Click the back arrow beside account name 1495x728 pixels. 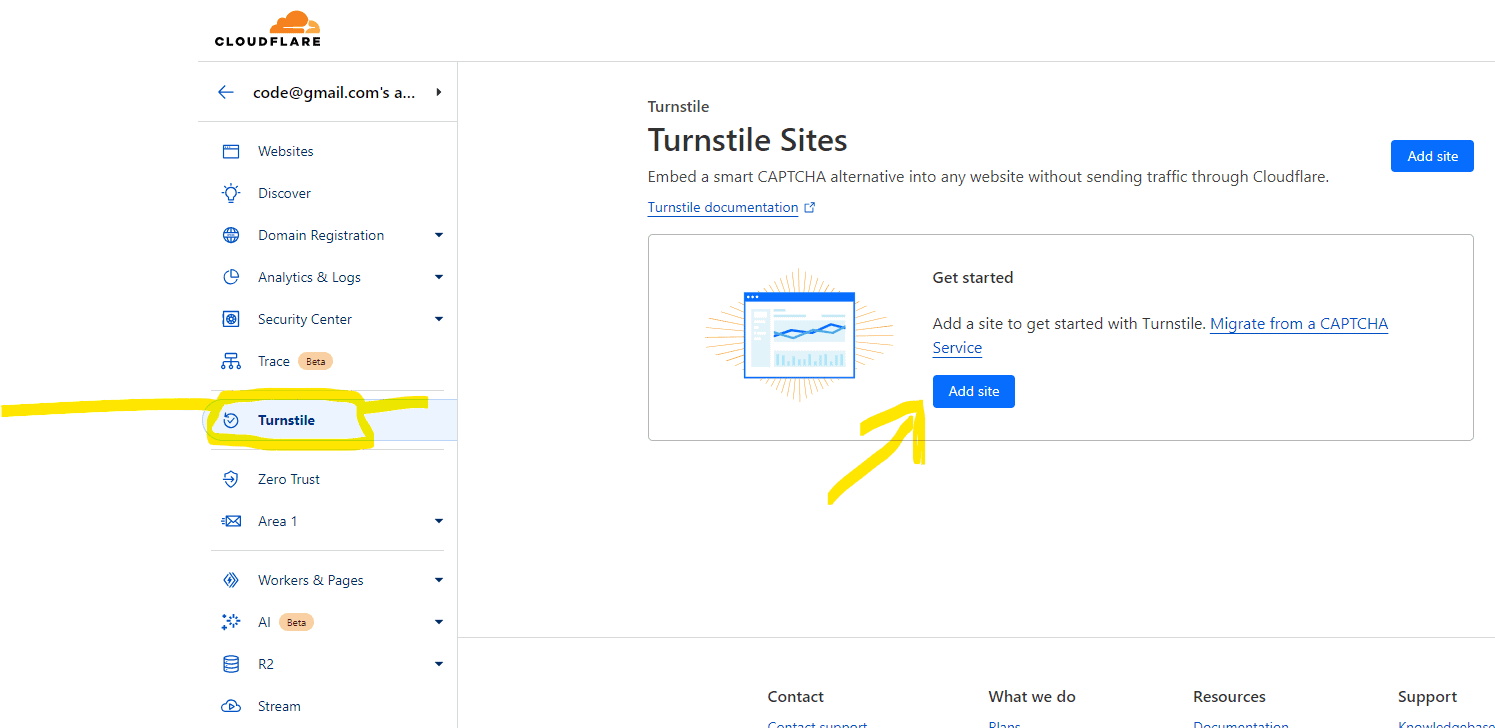(226, 92)
